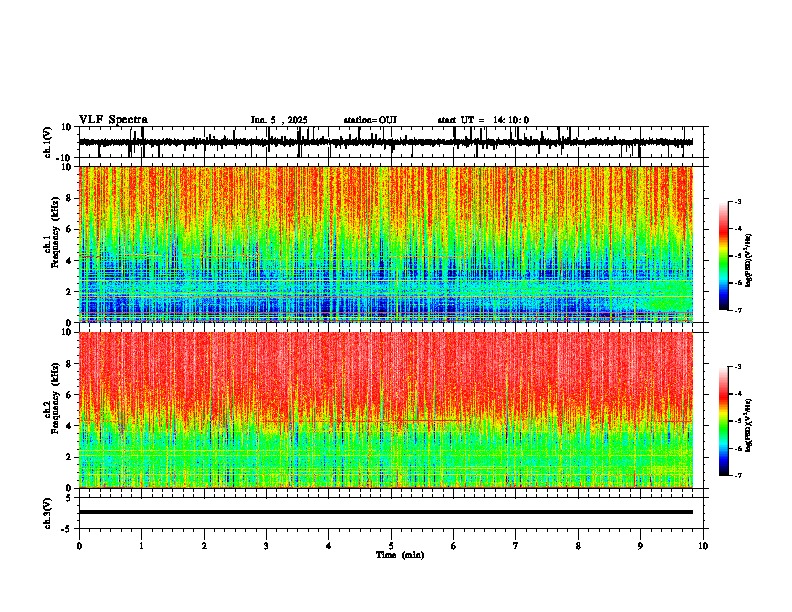Click the Time (min) axis label
792x612 pixels.
click(x=400, y=555)
